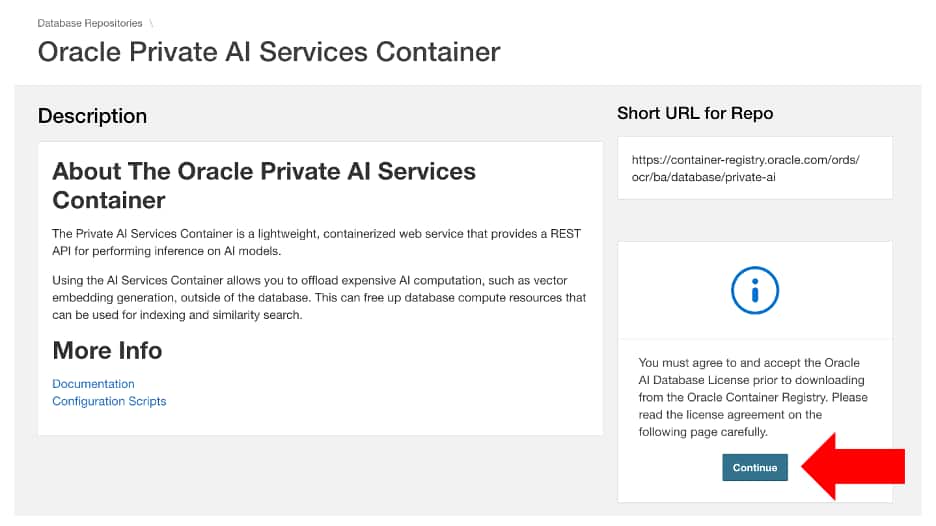Go to Database Repositories breadcrumb
The width and height of the screenshot is (936, 526).
(x=91, y=22)
